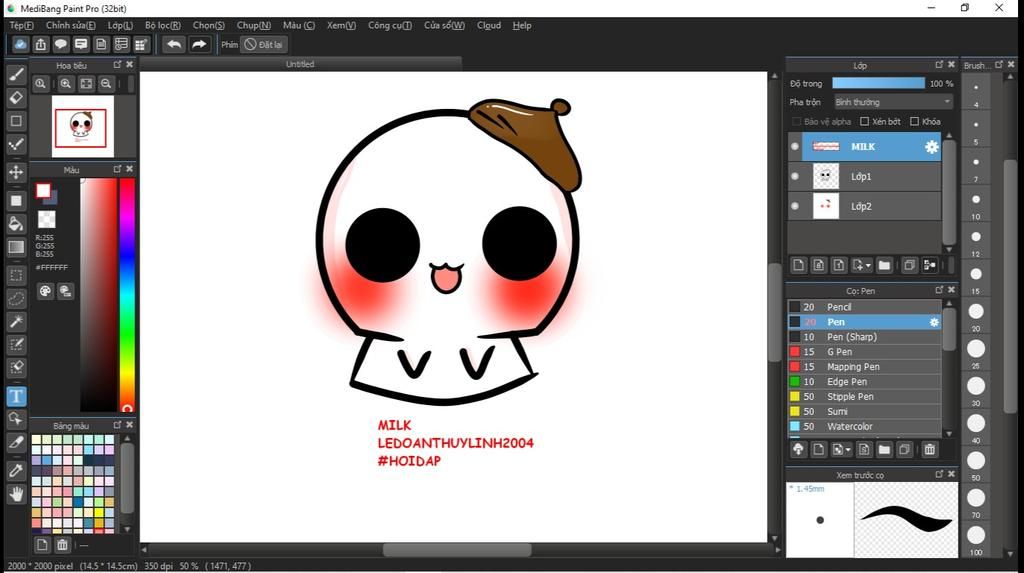Select the Dot tool with dotted brush
This screenshot has height=573, width=1024.
(x=16, y=144)
